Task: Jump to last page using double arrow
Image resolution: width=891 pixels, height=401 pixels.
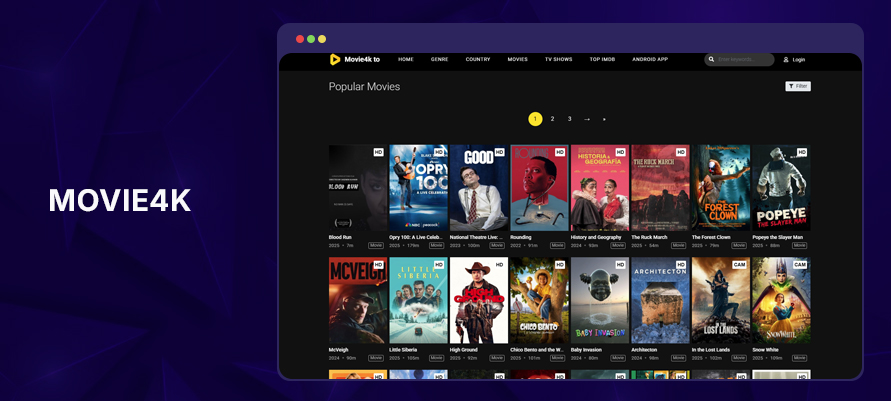Action: (604, 119)
